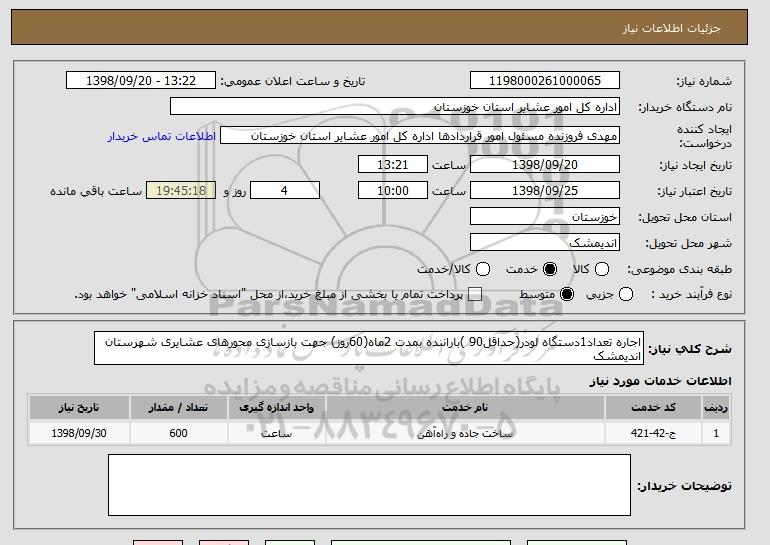Click row number 1 in the services table
This screenshot has height=545, width=770.
point(716,433)
